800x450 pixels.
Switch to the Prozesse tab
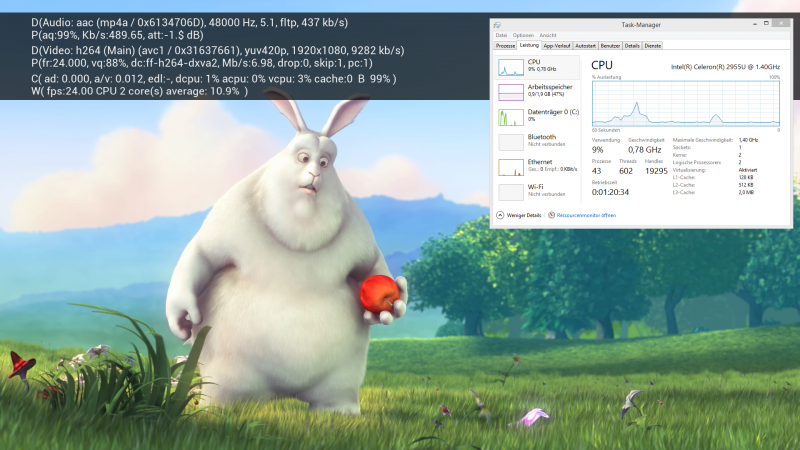click(505, 46)
